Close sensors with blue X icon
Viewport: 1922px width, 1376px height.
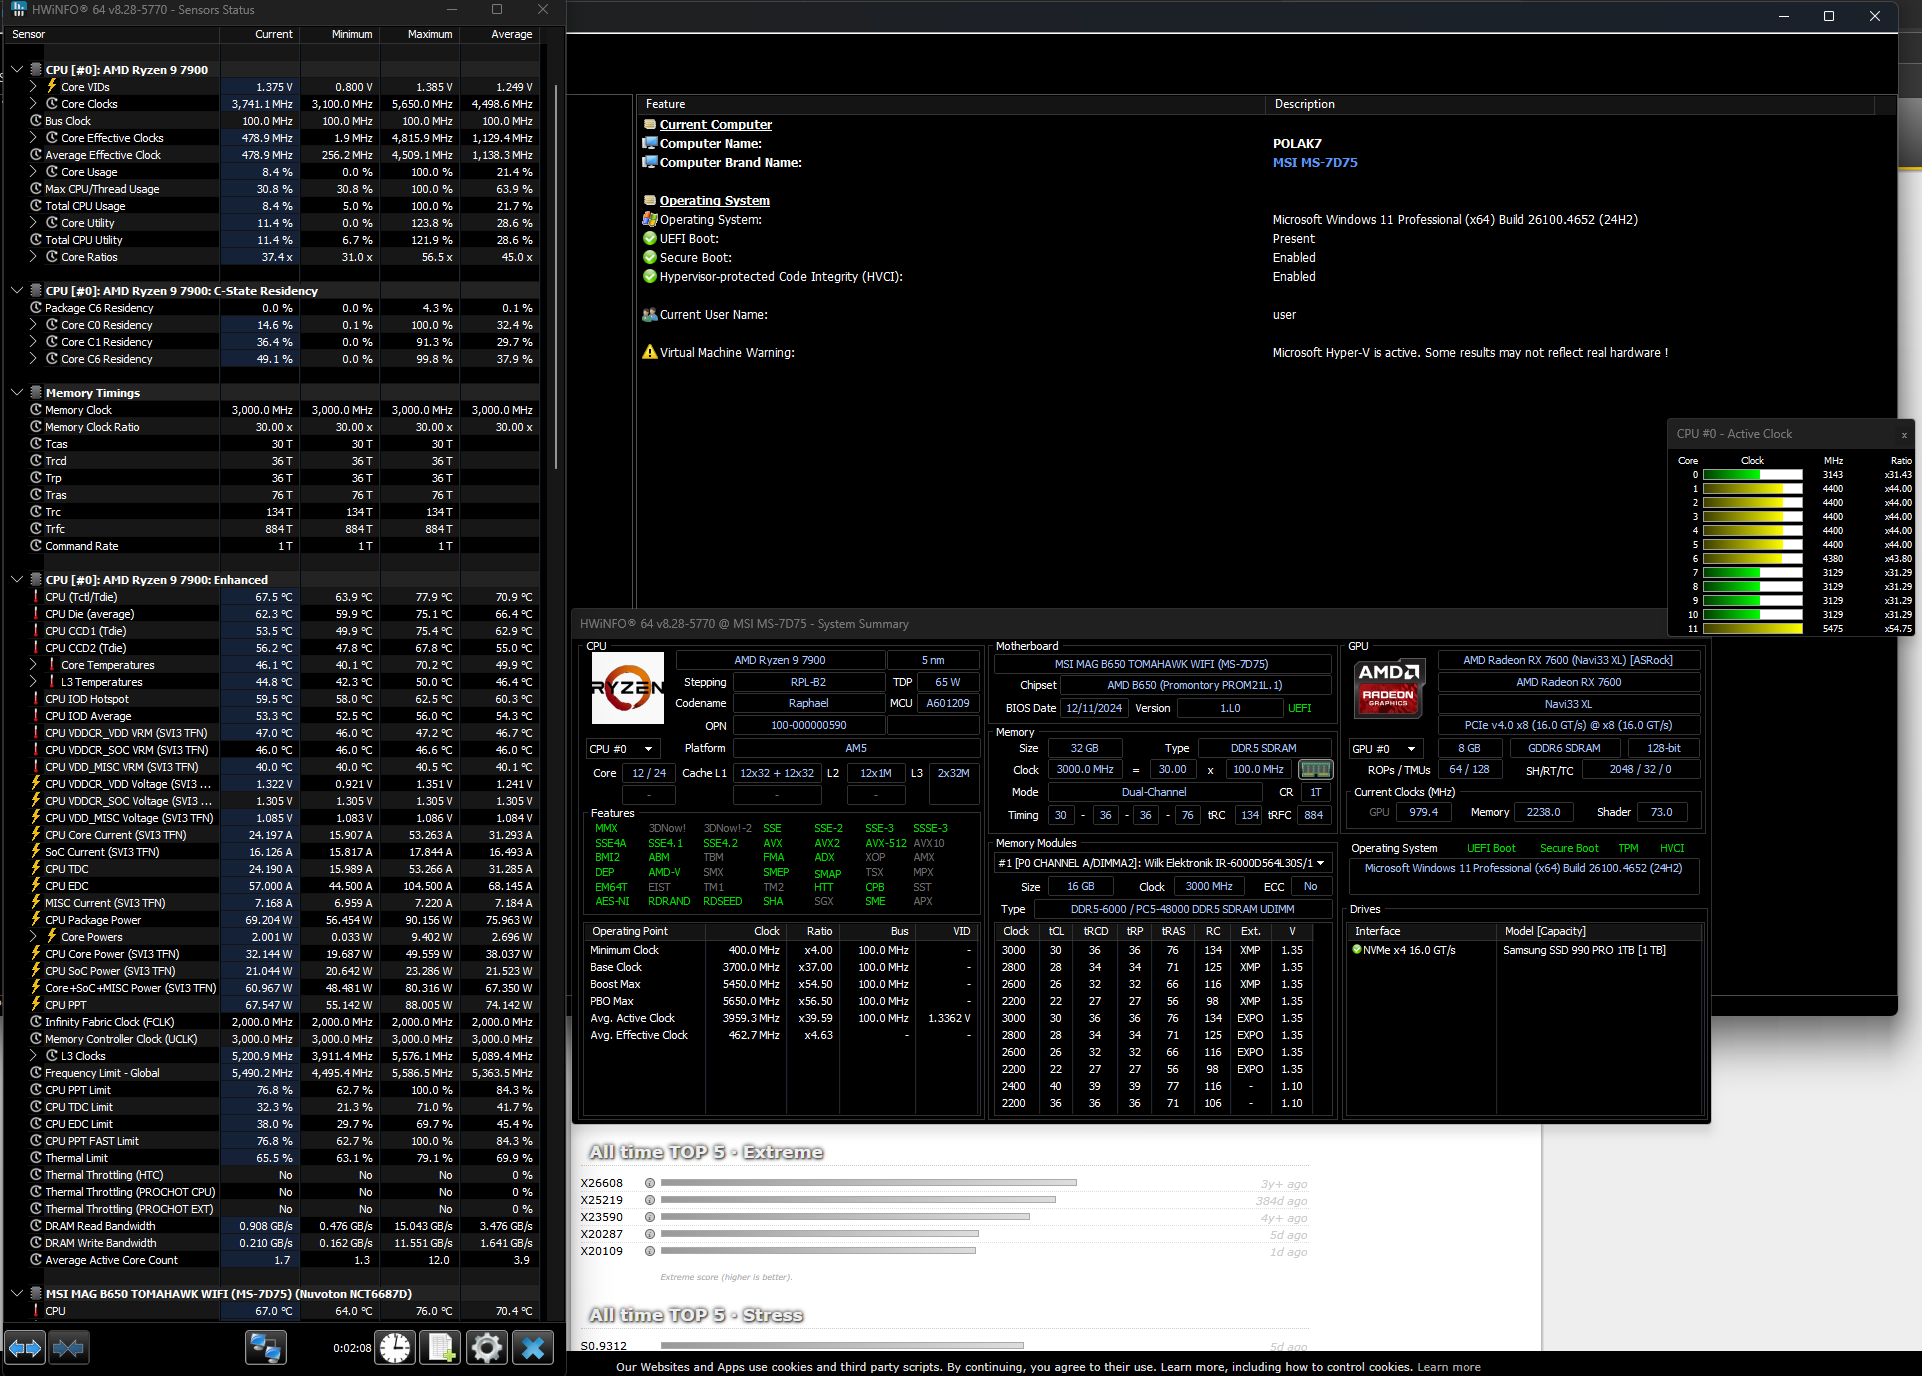click(533, 1348)
